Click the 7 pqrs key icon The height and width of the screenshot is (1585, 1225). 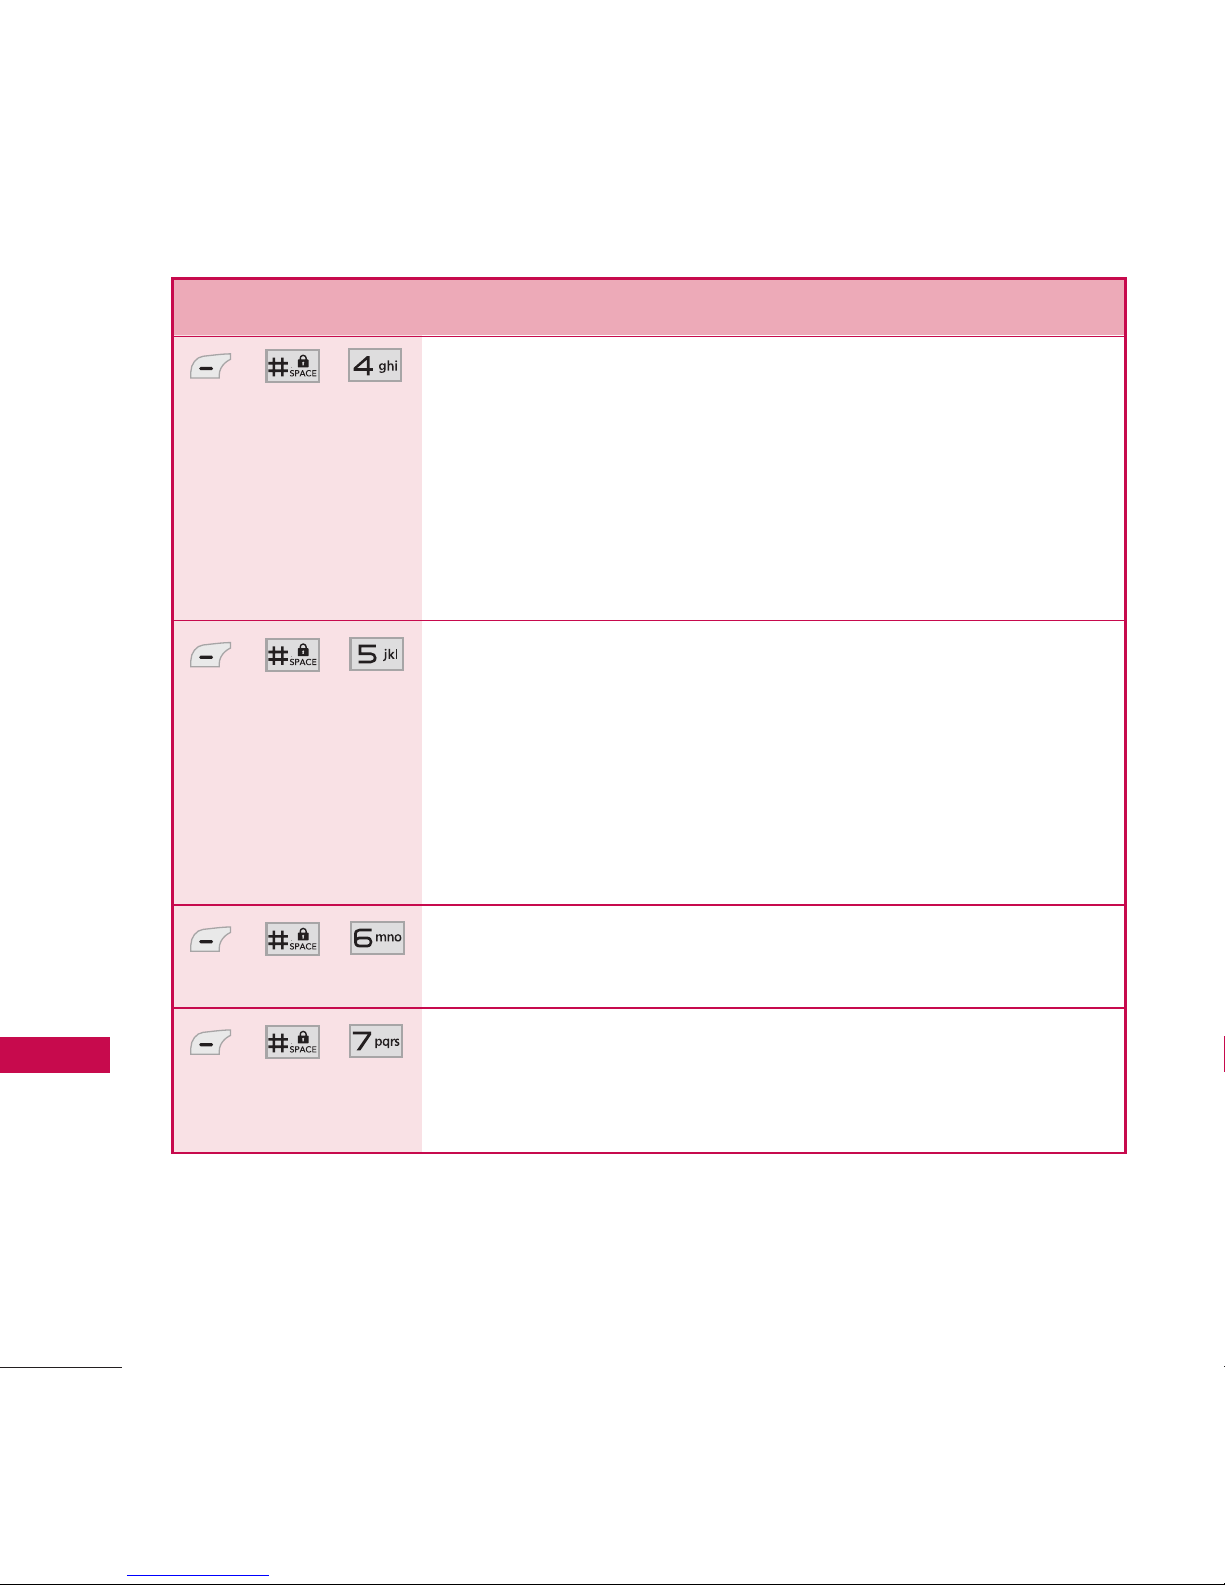click(376, 1041)
